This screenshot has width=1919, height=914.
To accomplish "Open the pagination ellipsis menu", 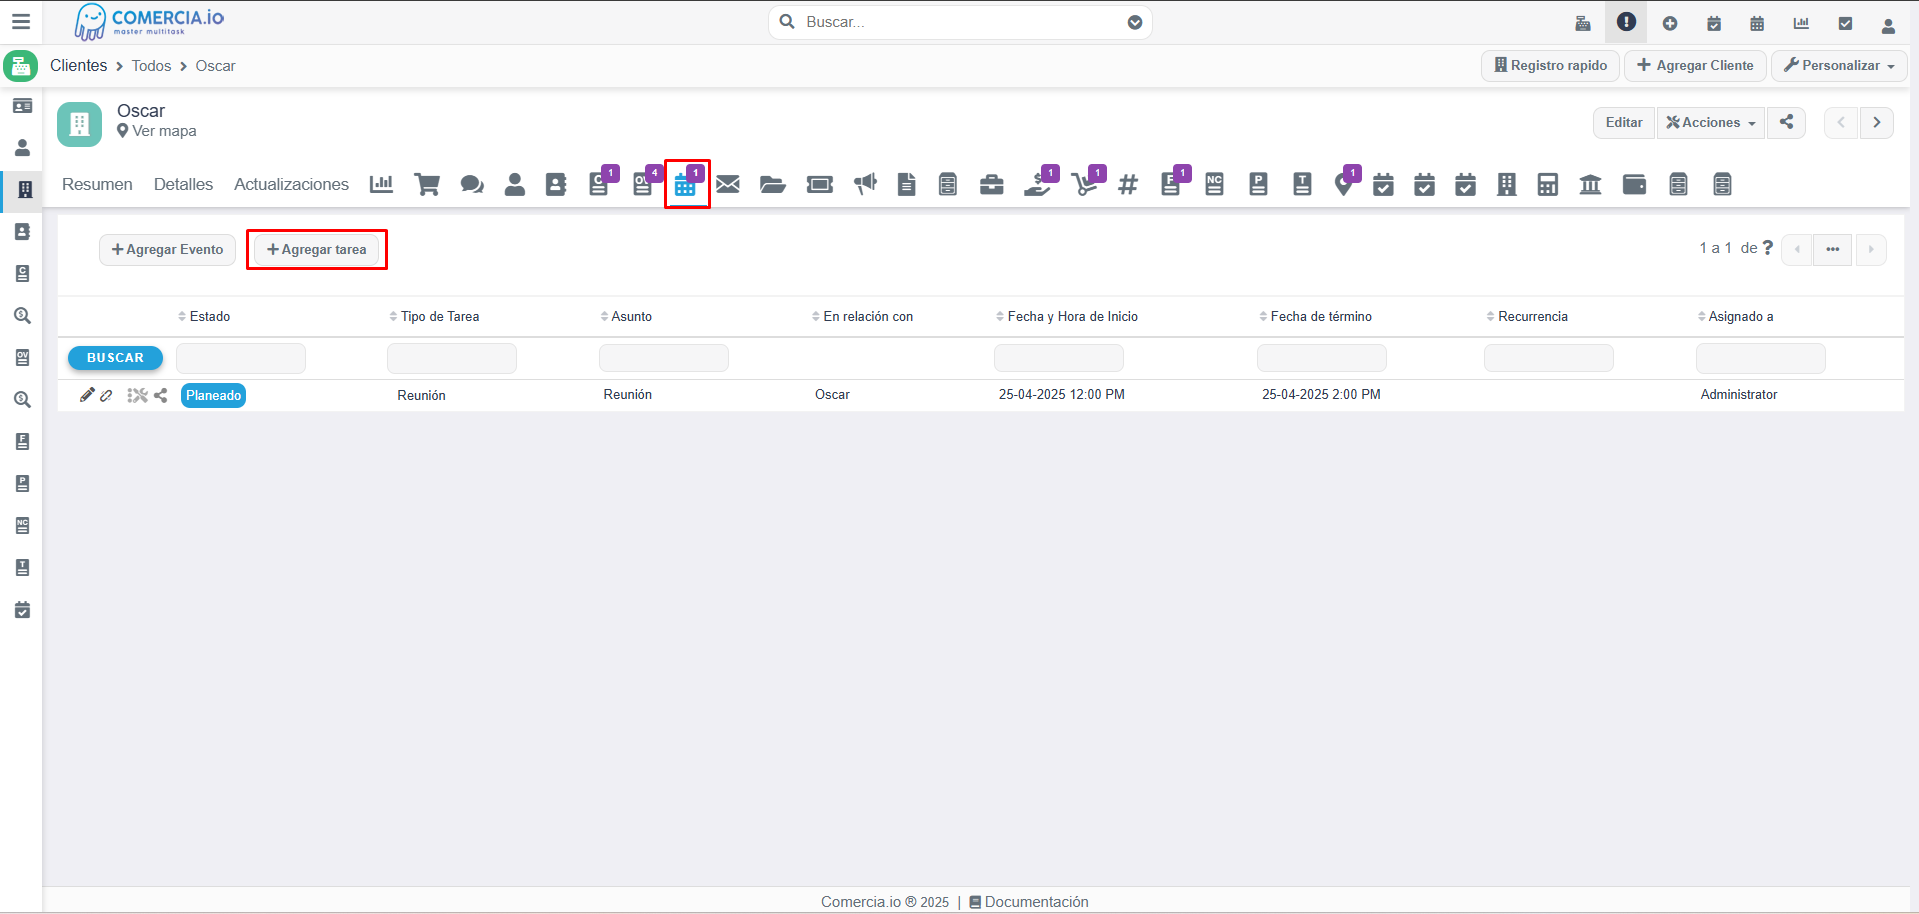I will pos(1832,249).
